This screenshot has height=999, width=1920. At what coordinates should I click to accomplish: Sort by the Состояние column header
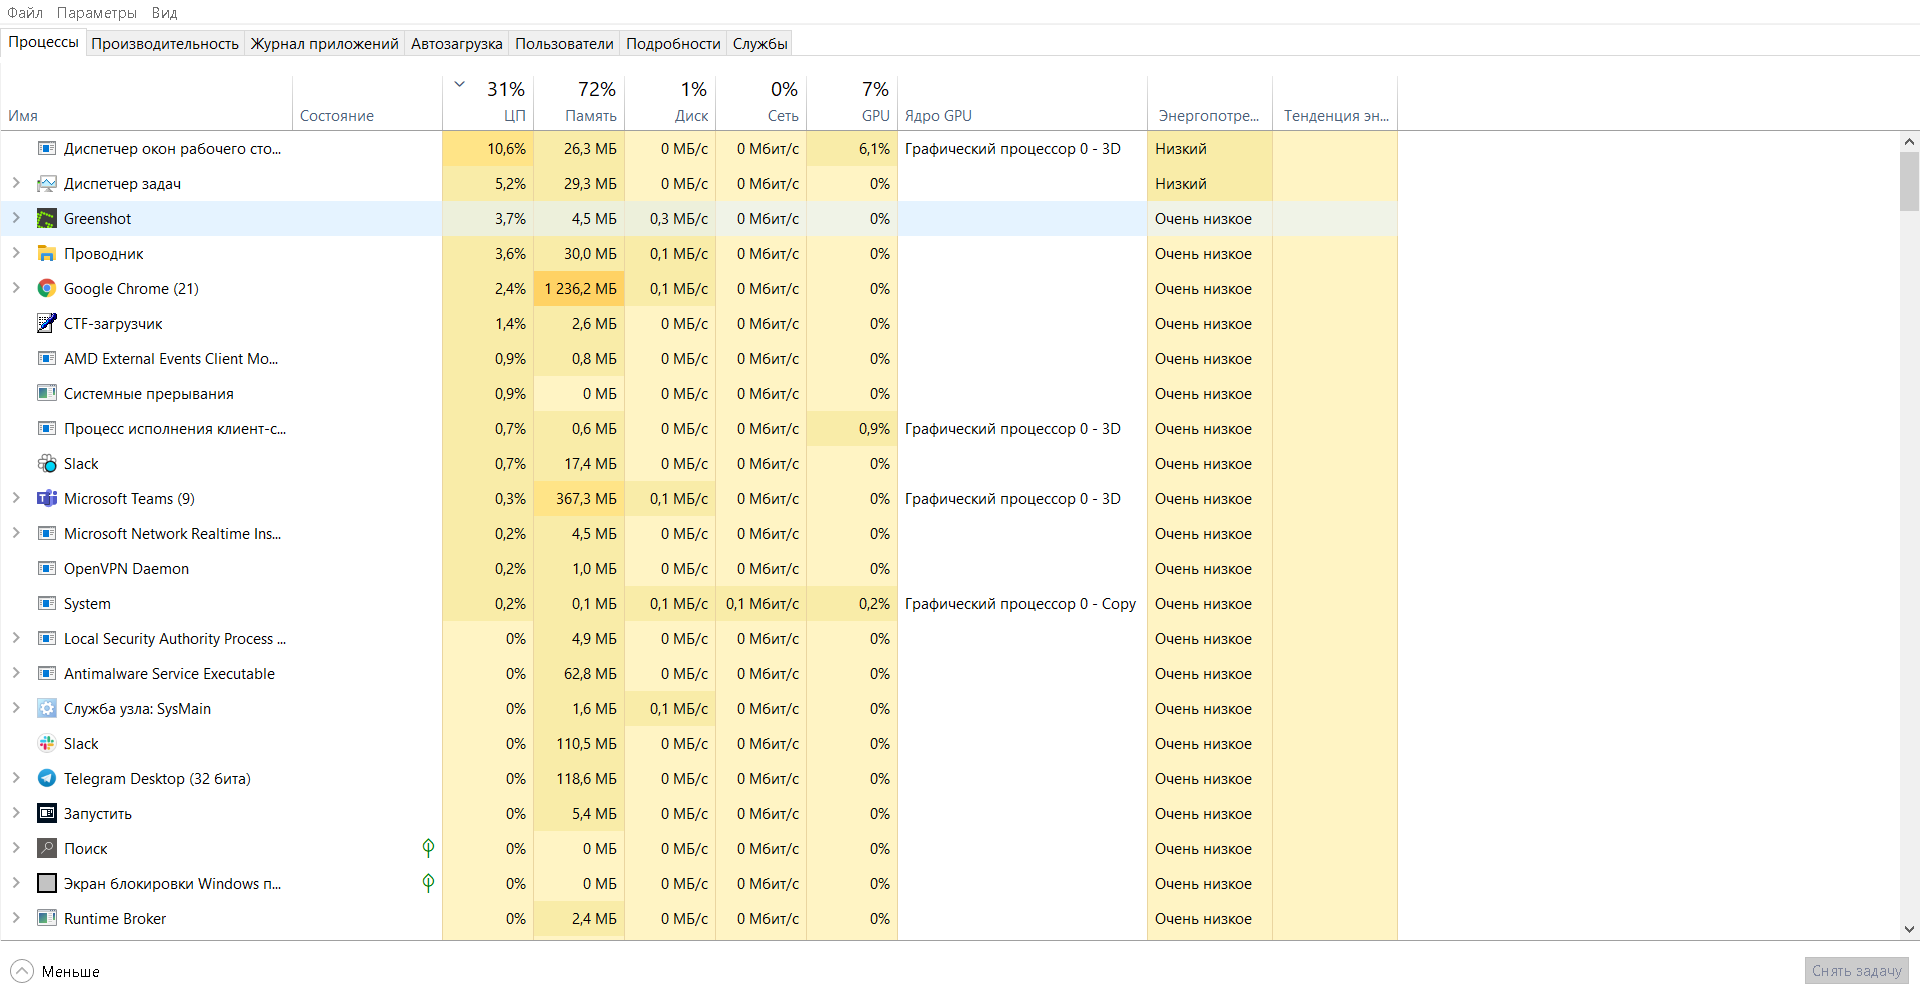tap(367, 103)
